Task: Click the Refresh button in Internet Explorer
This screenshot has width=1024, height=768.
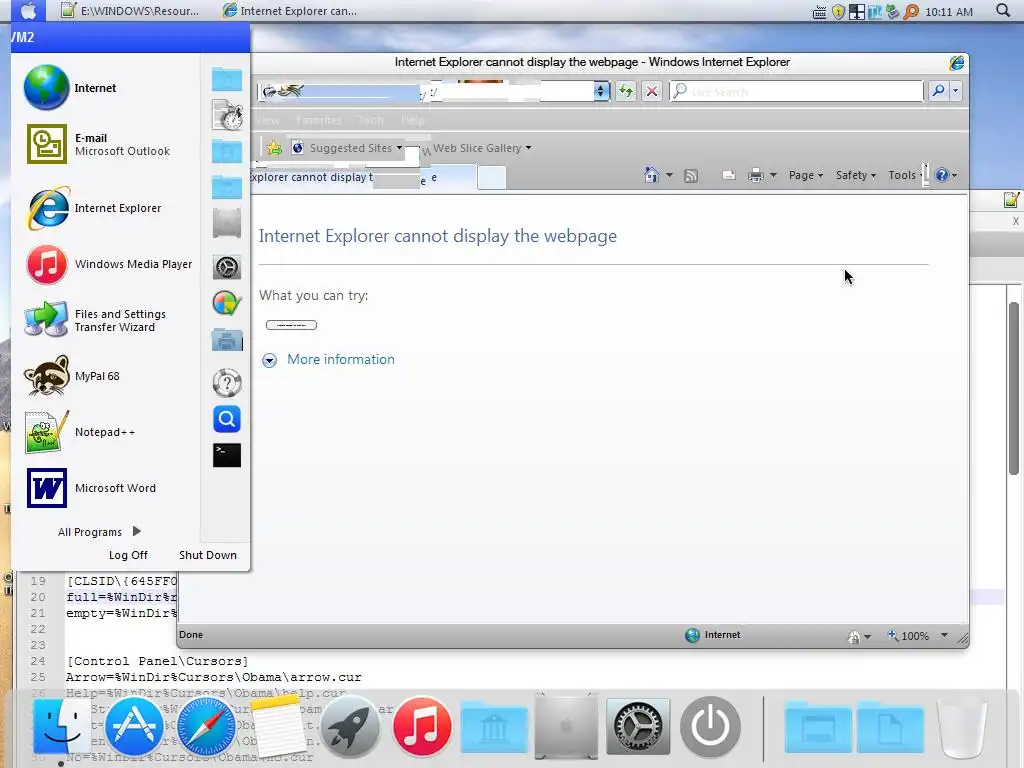Action: pyautogui.click(x=626, y=91)
